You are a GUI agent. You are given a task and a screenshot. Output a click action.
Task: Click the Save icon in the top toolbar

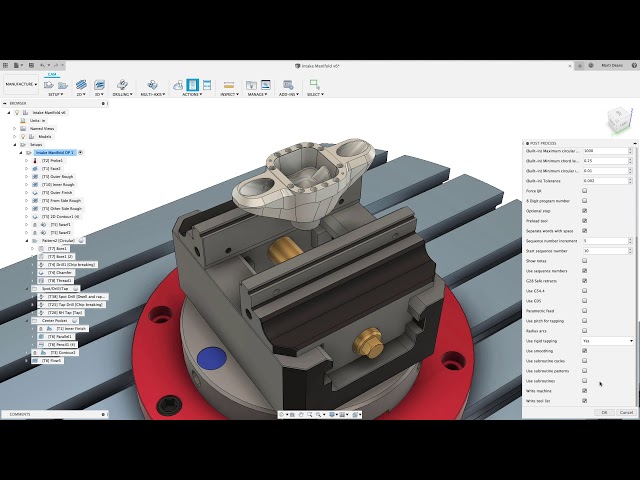point(31,65)
